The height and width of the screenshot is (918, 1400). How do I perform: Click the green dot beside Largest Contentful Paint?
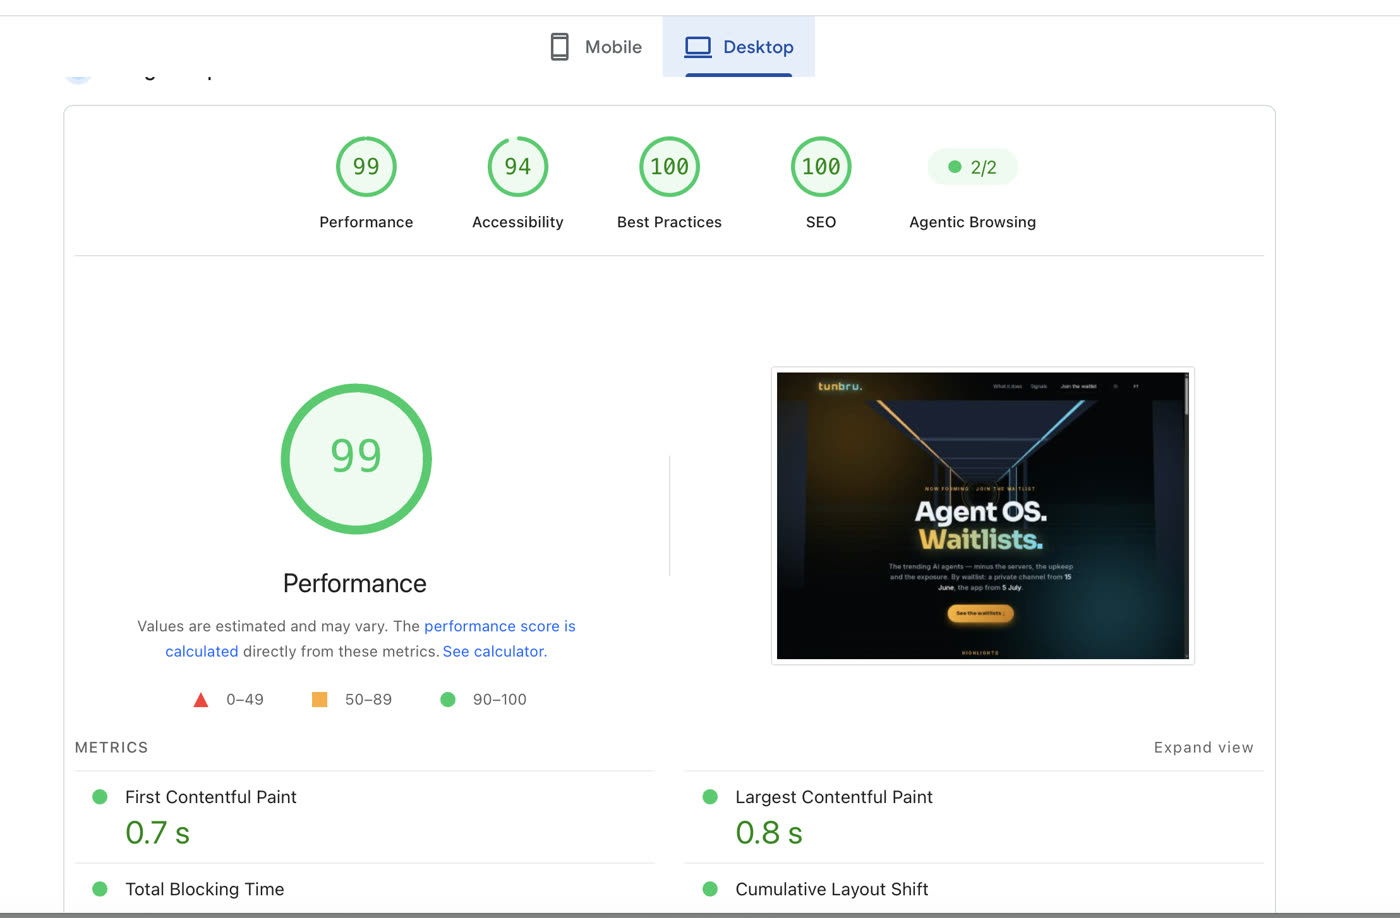[x=710, y=797]
